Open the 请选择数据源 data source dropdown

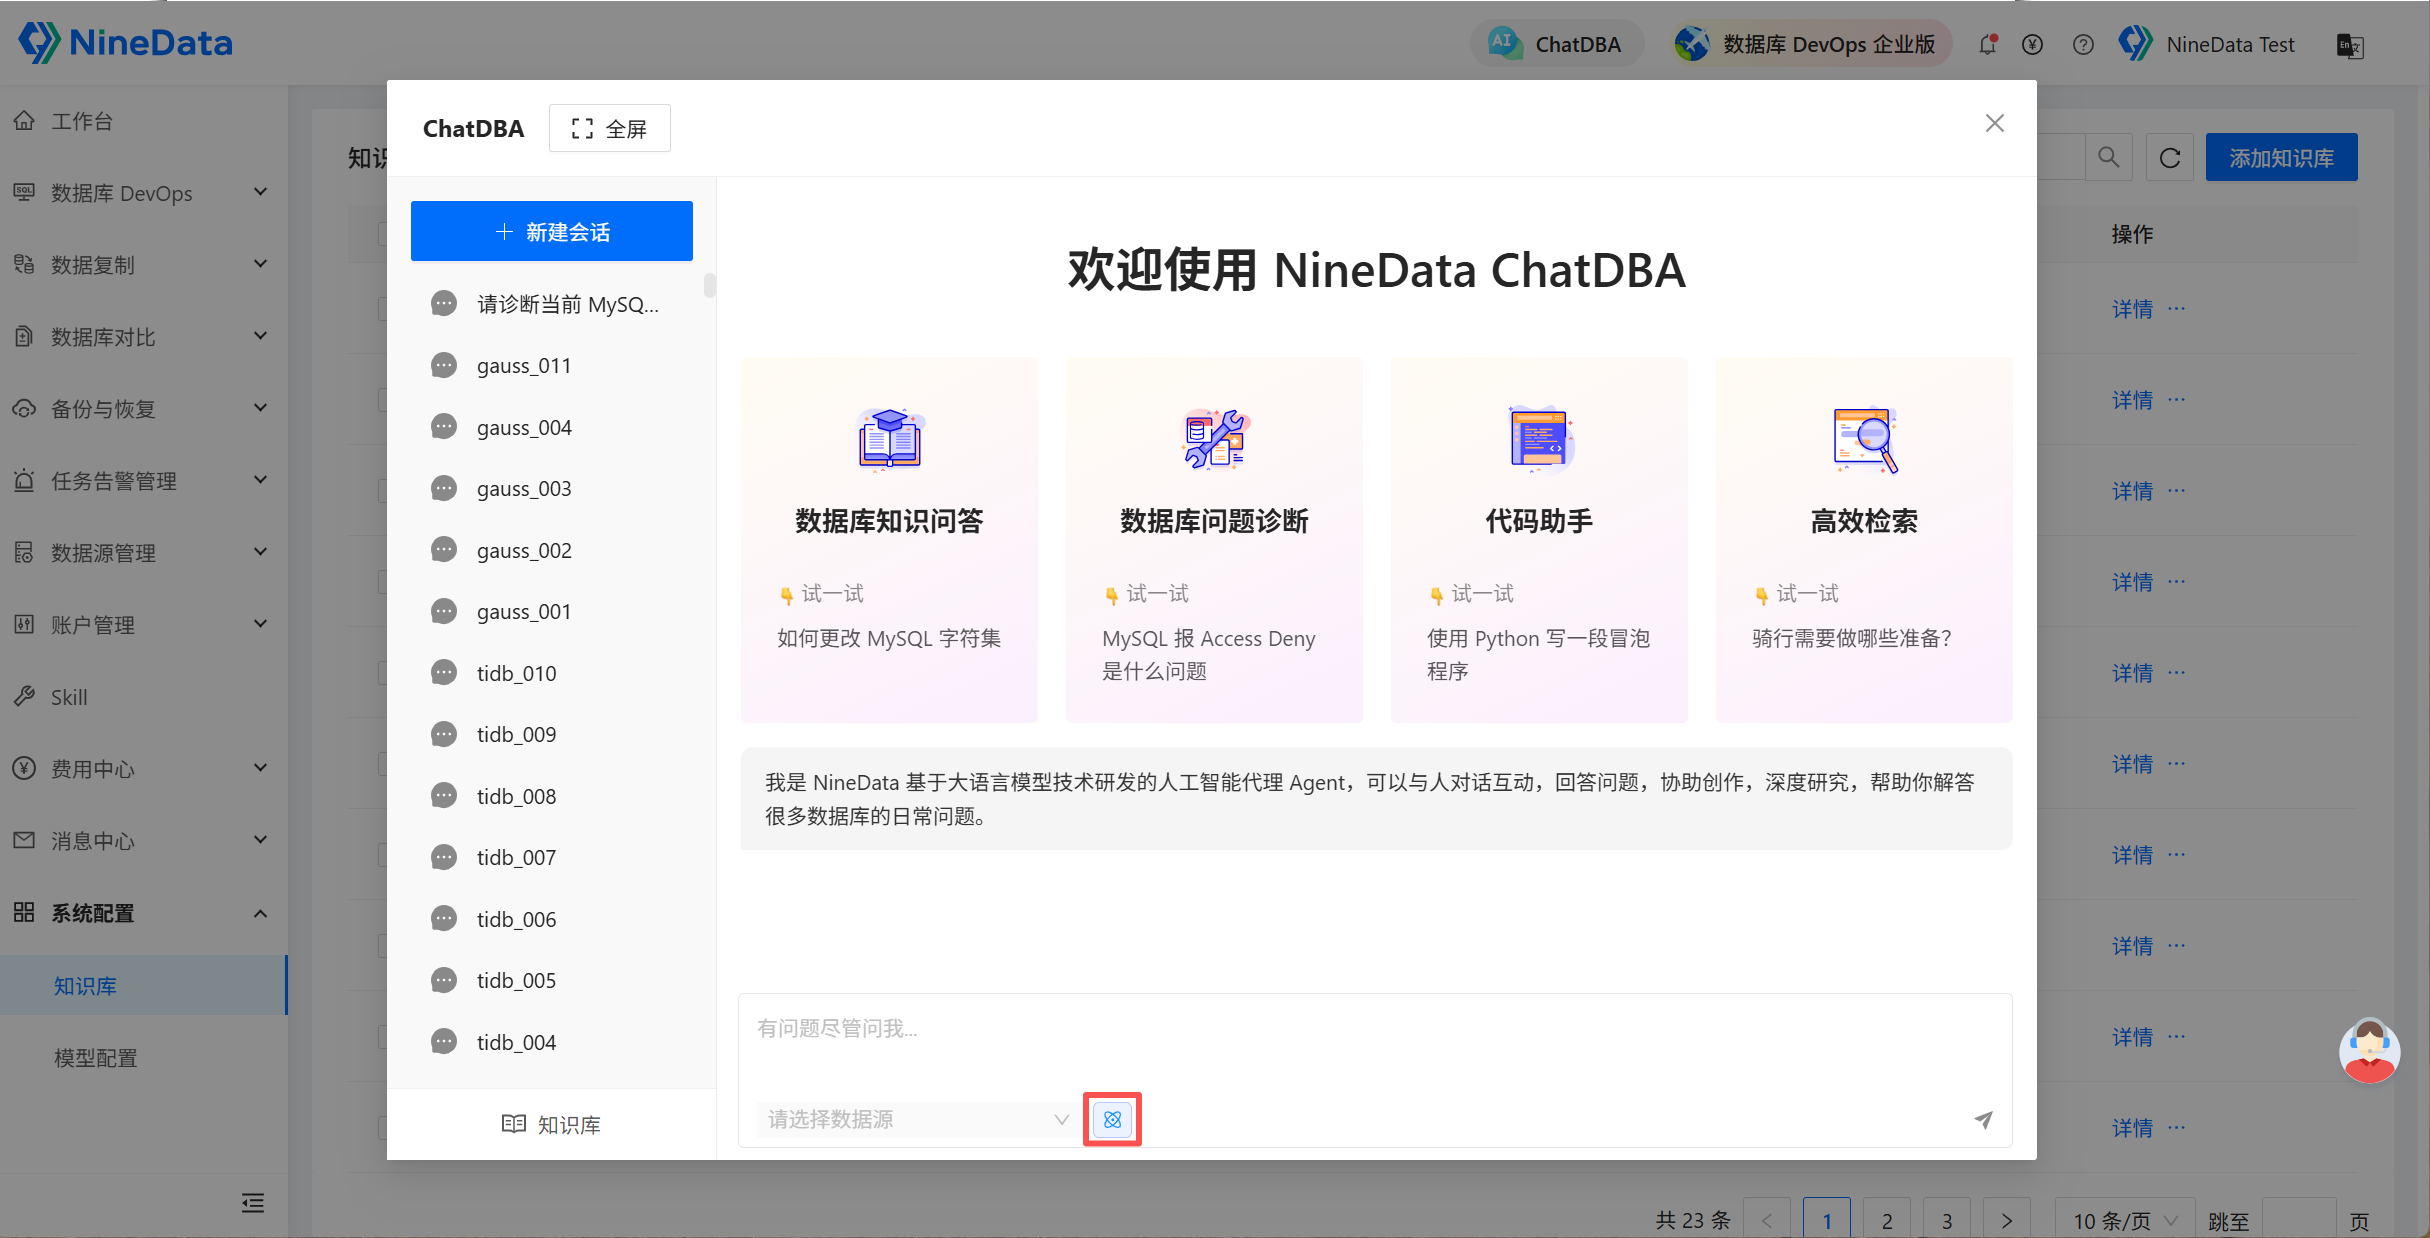click(x=917, y=1119)
